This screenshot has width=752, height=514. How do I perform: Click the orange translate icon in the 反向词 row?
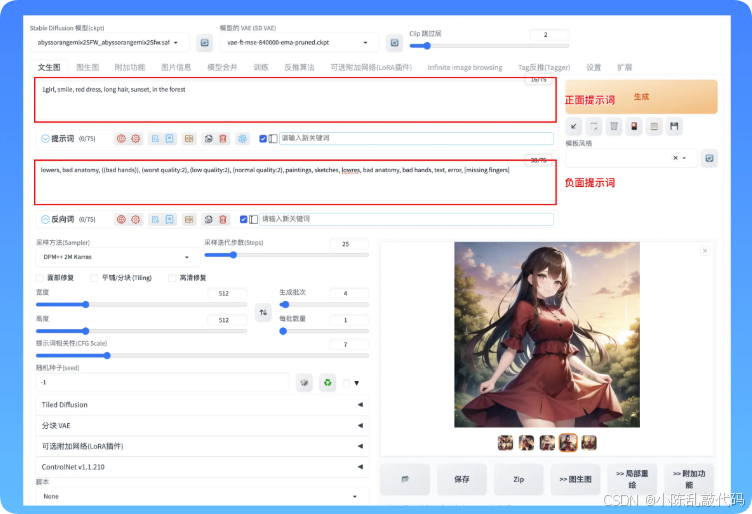(x=189, y=219)
